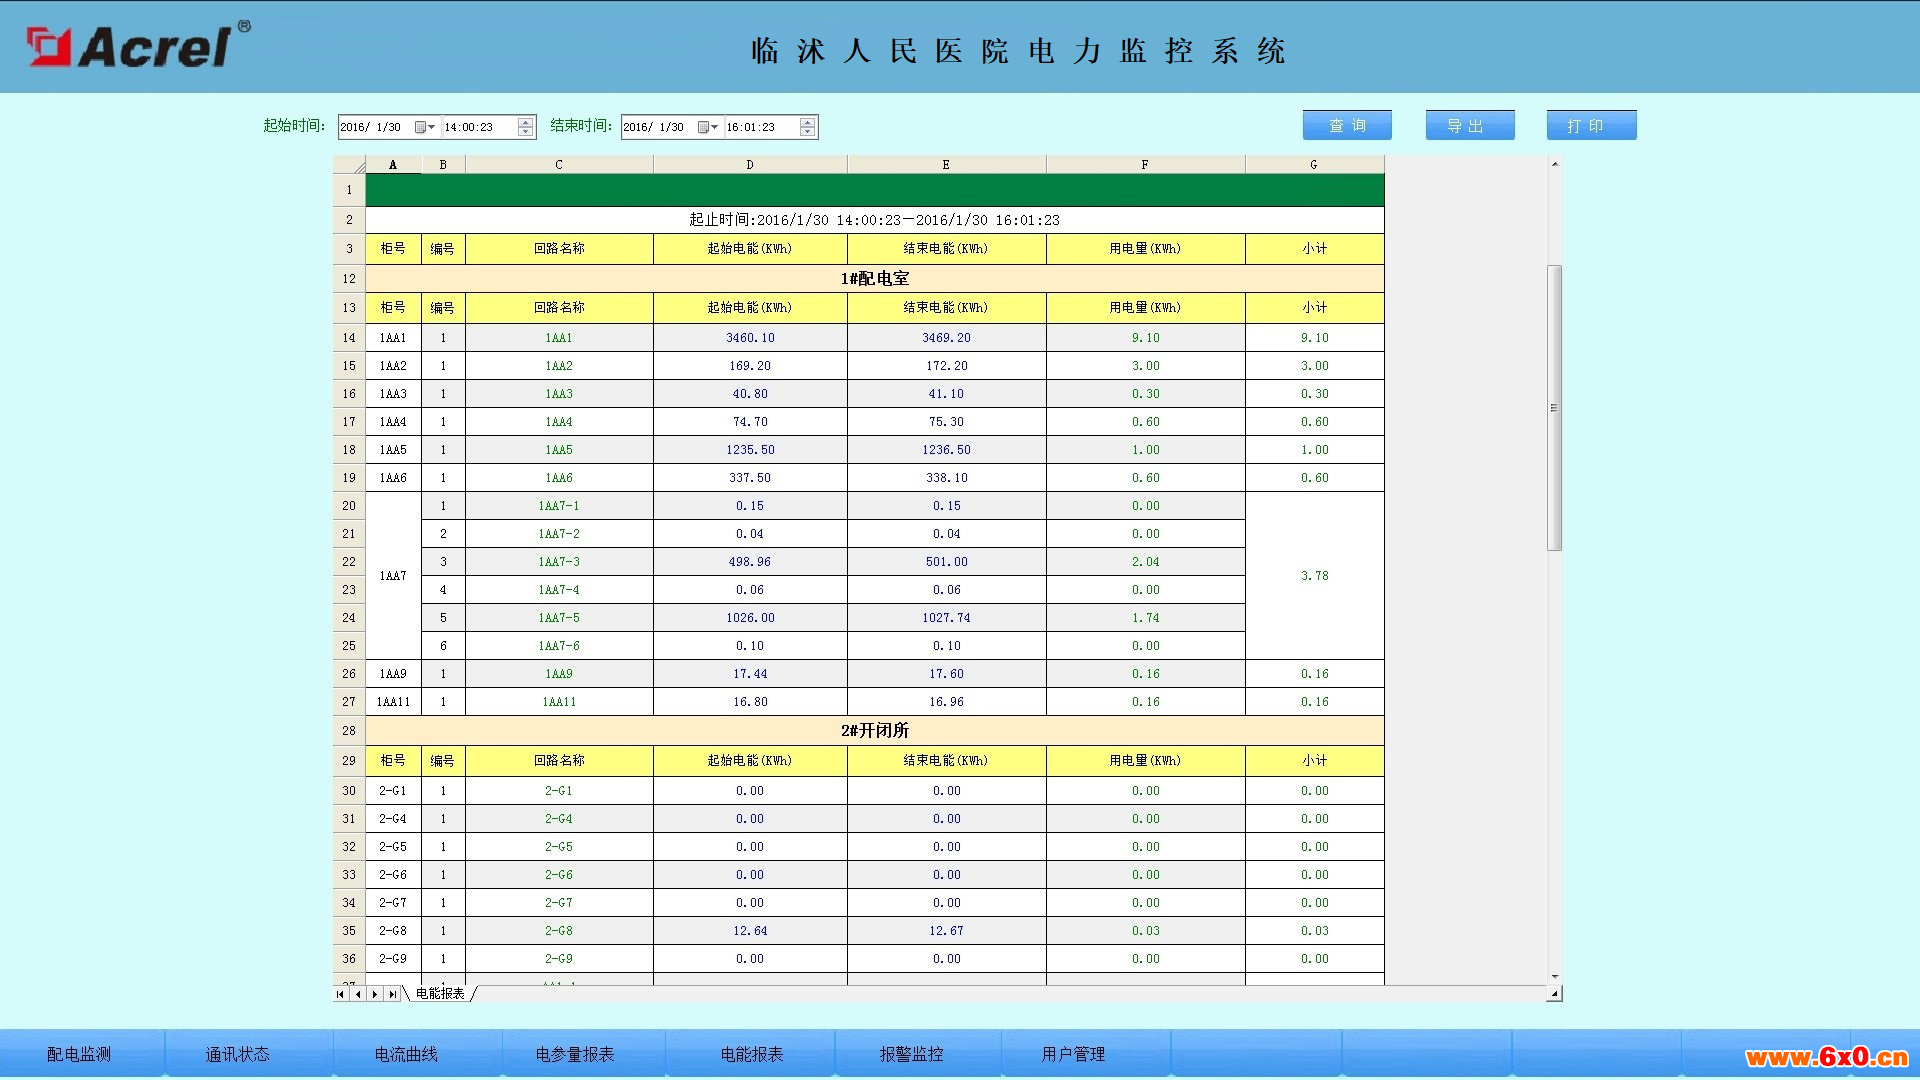Click the 导出 export button

[x=1470, y=125]
